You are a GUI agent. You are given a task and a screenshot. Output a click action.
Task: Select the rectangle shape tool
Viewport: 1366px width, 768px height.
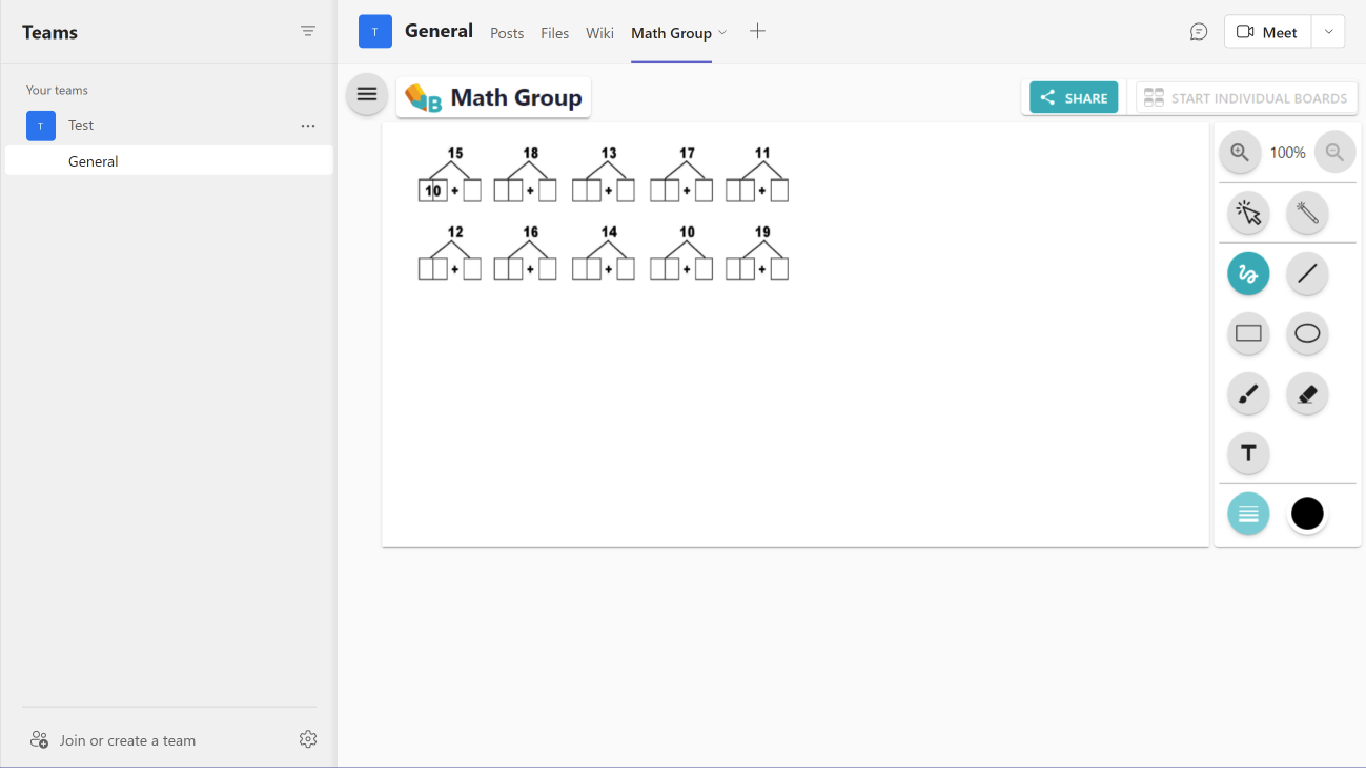tap(1248, 334)
